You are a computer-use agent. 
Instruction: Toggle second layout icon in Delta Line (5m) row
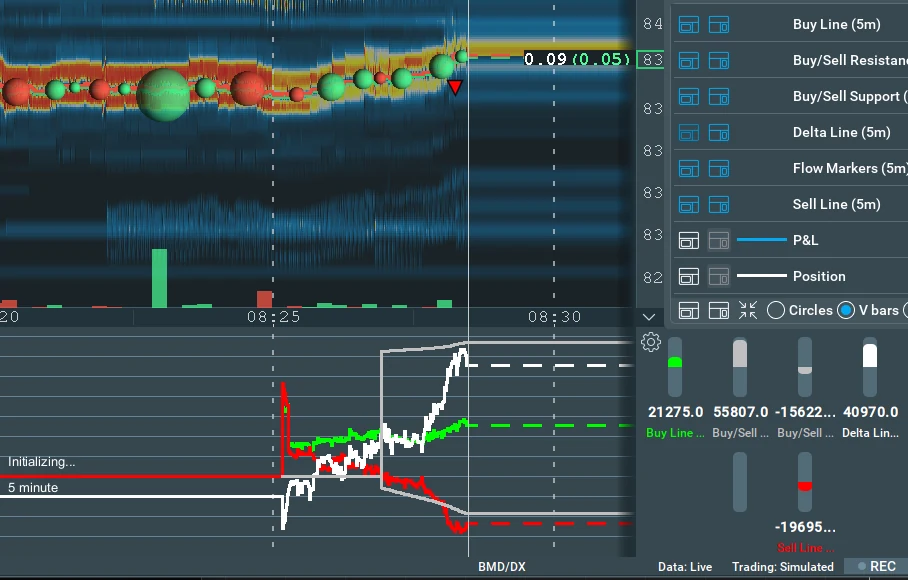[x=719, y=133]
